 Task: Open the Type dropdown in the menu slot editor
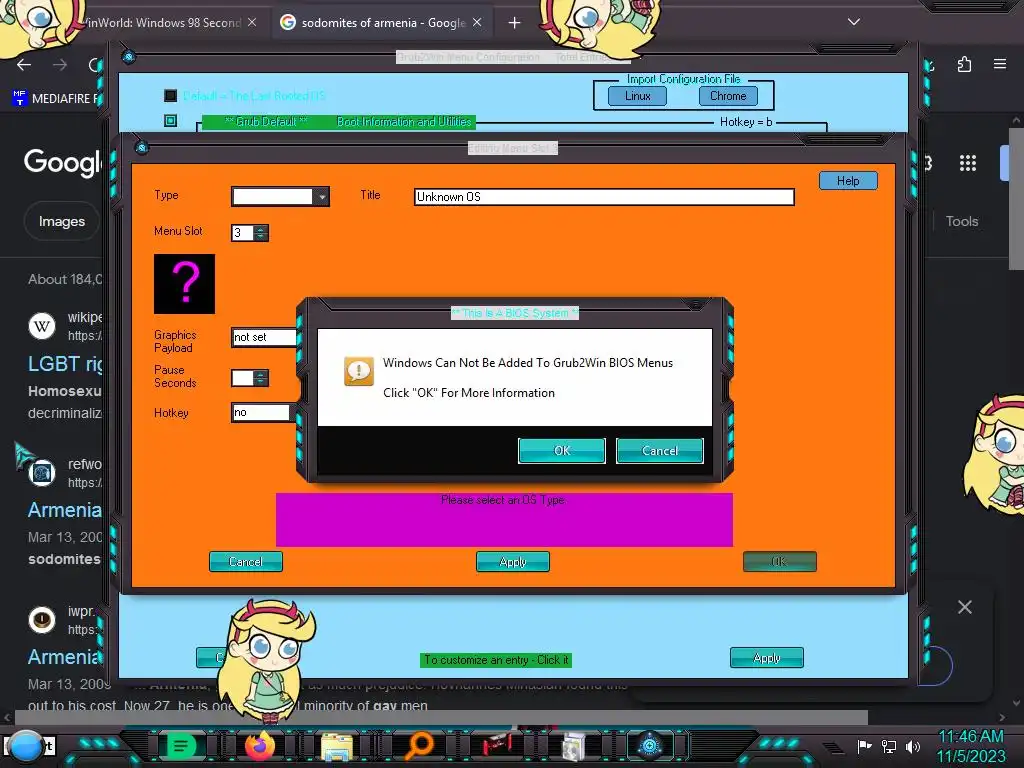click(x=321, y=197)
